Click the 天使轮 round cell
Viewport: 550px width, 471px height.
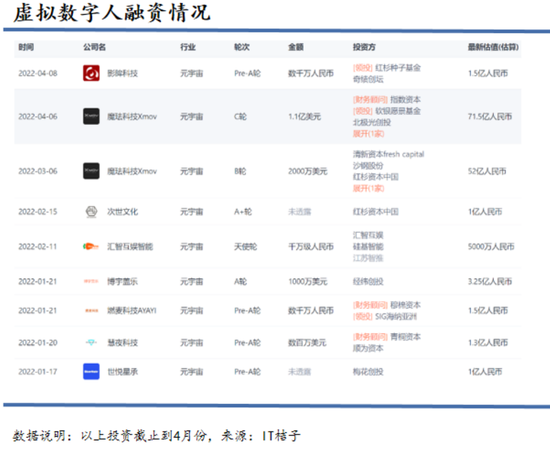[x=246, y=247]
